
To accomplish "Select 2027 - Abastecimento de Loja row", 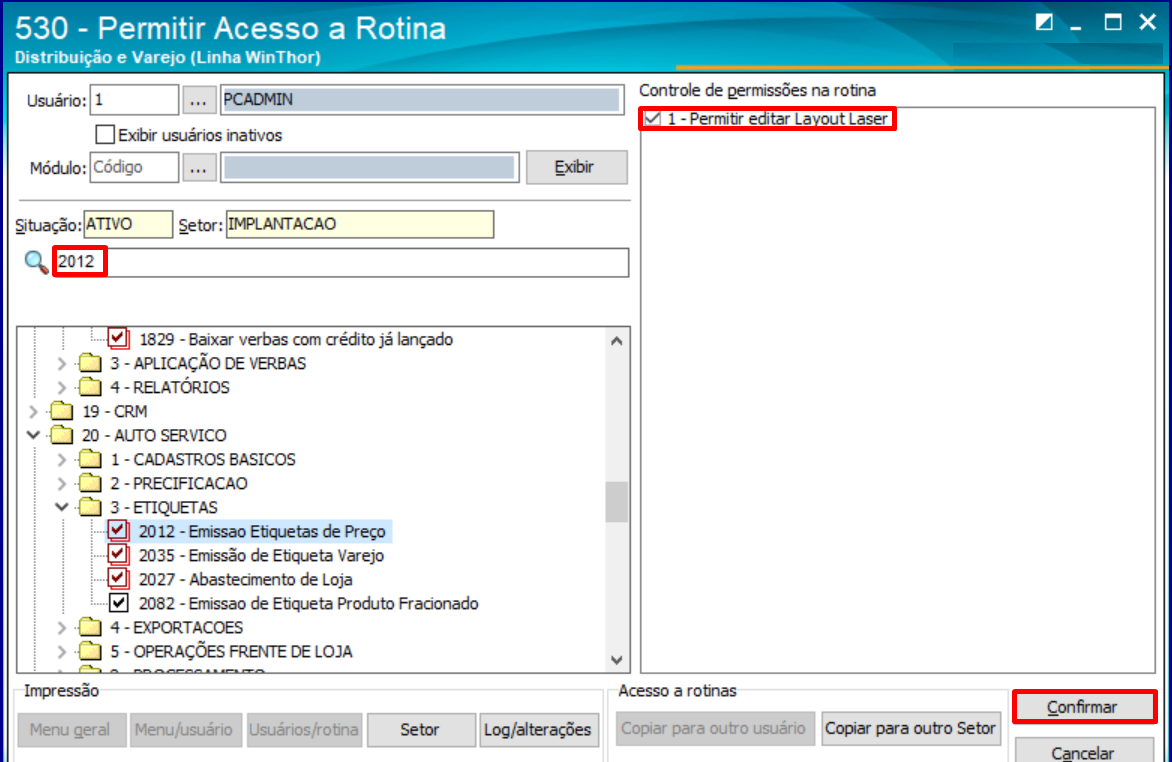I will point(245,580).
